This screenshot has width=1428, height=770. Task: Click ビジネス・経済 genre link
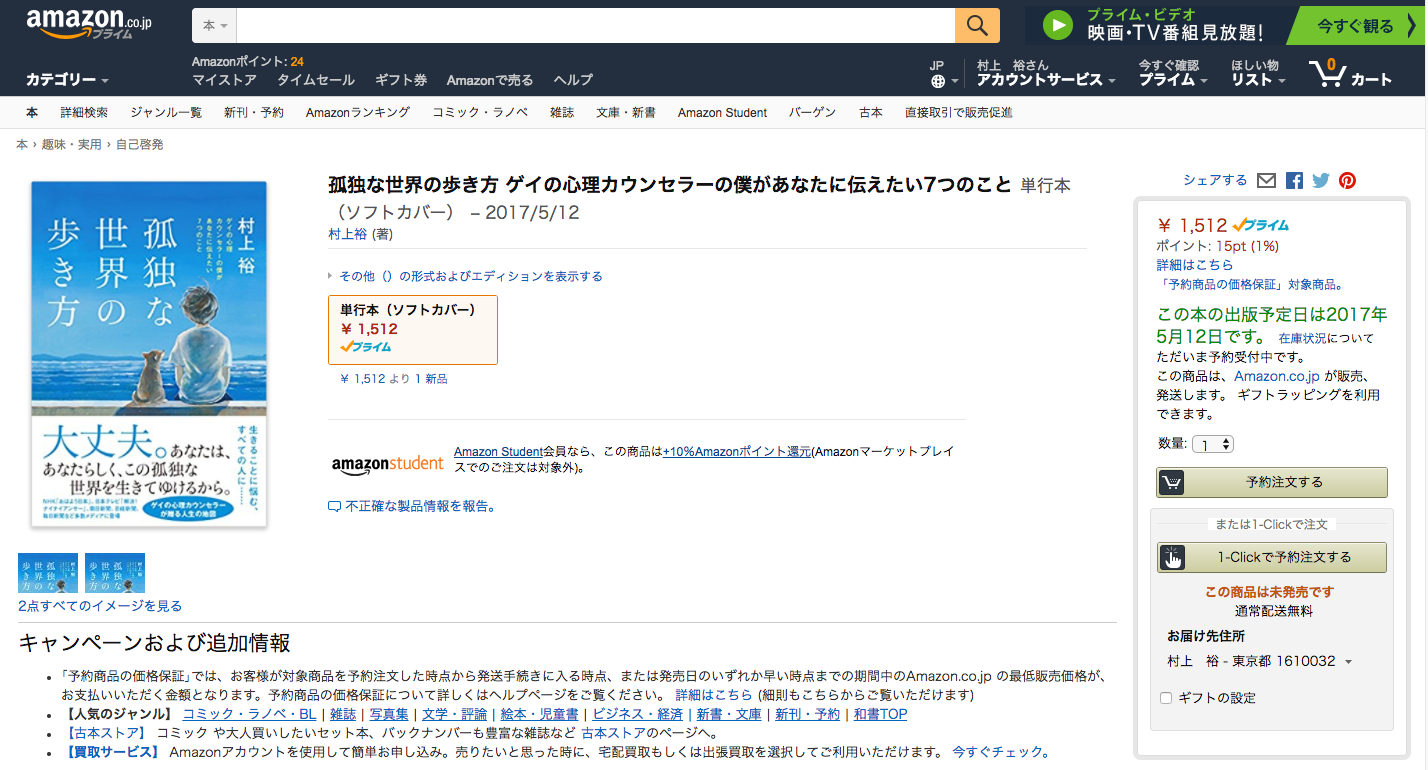(x=638, y=714)
